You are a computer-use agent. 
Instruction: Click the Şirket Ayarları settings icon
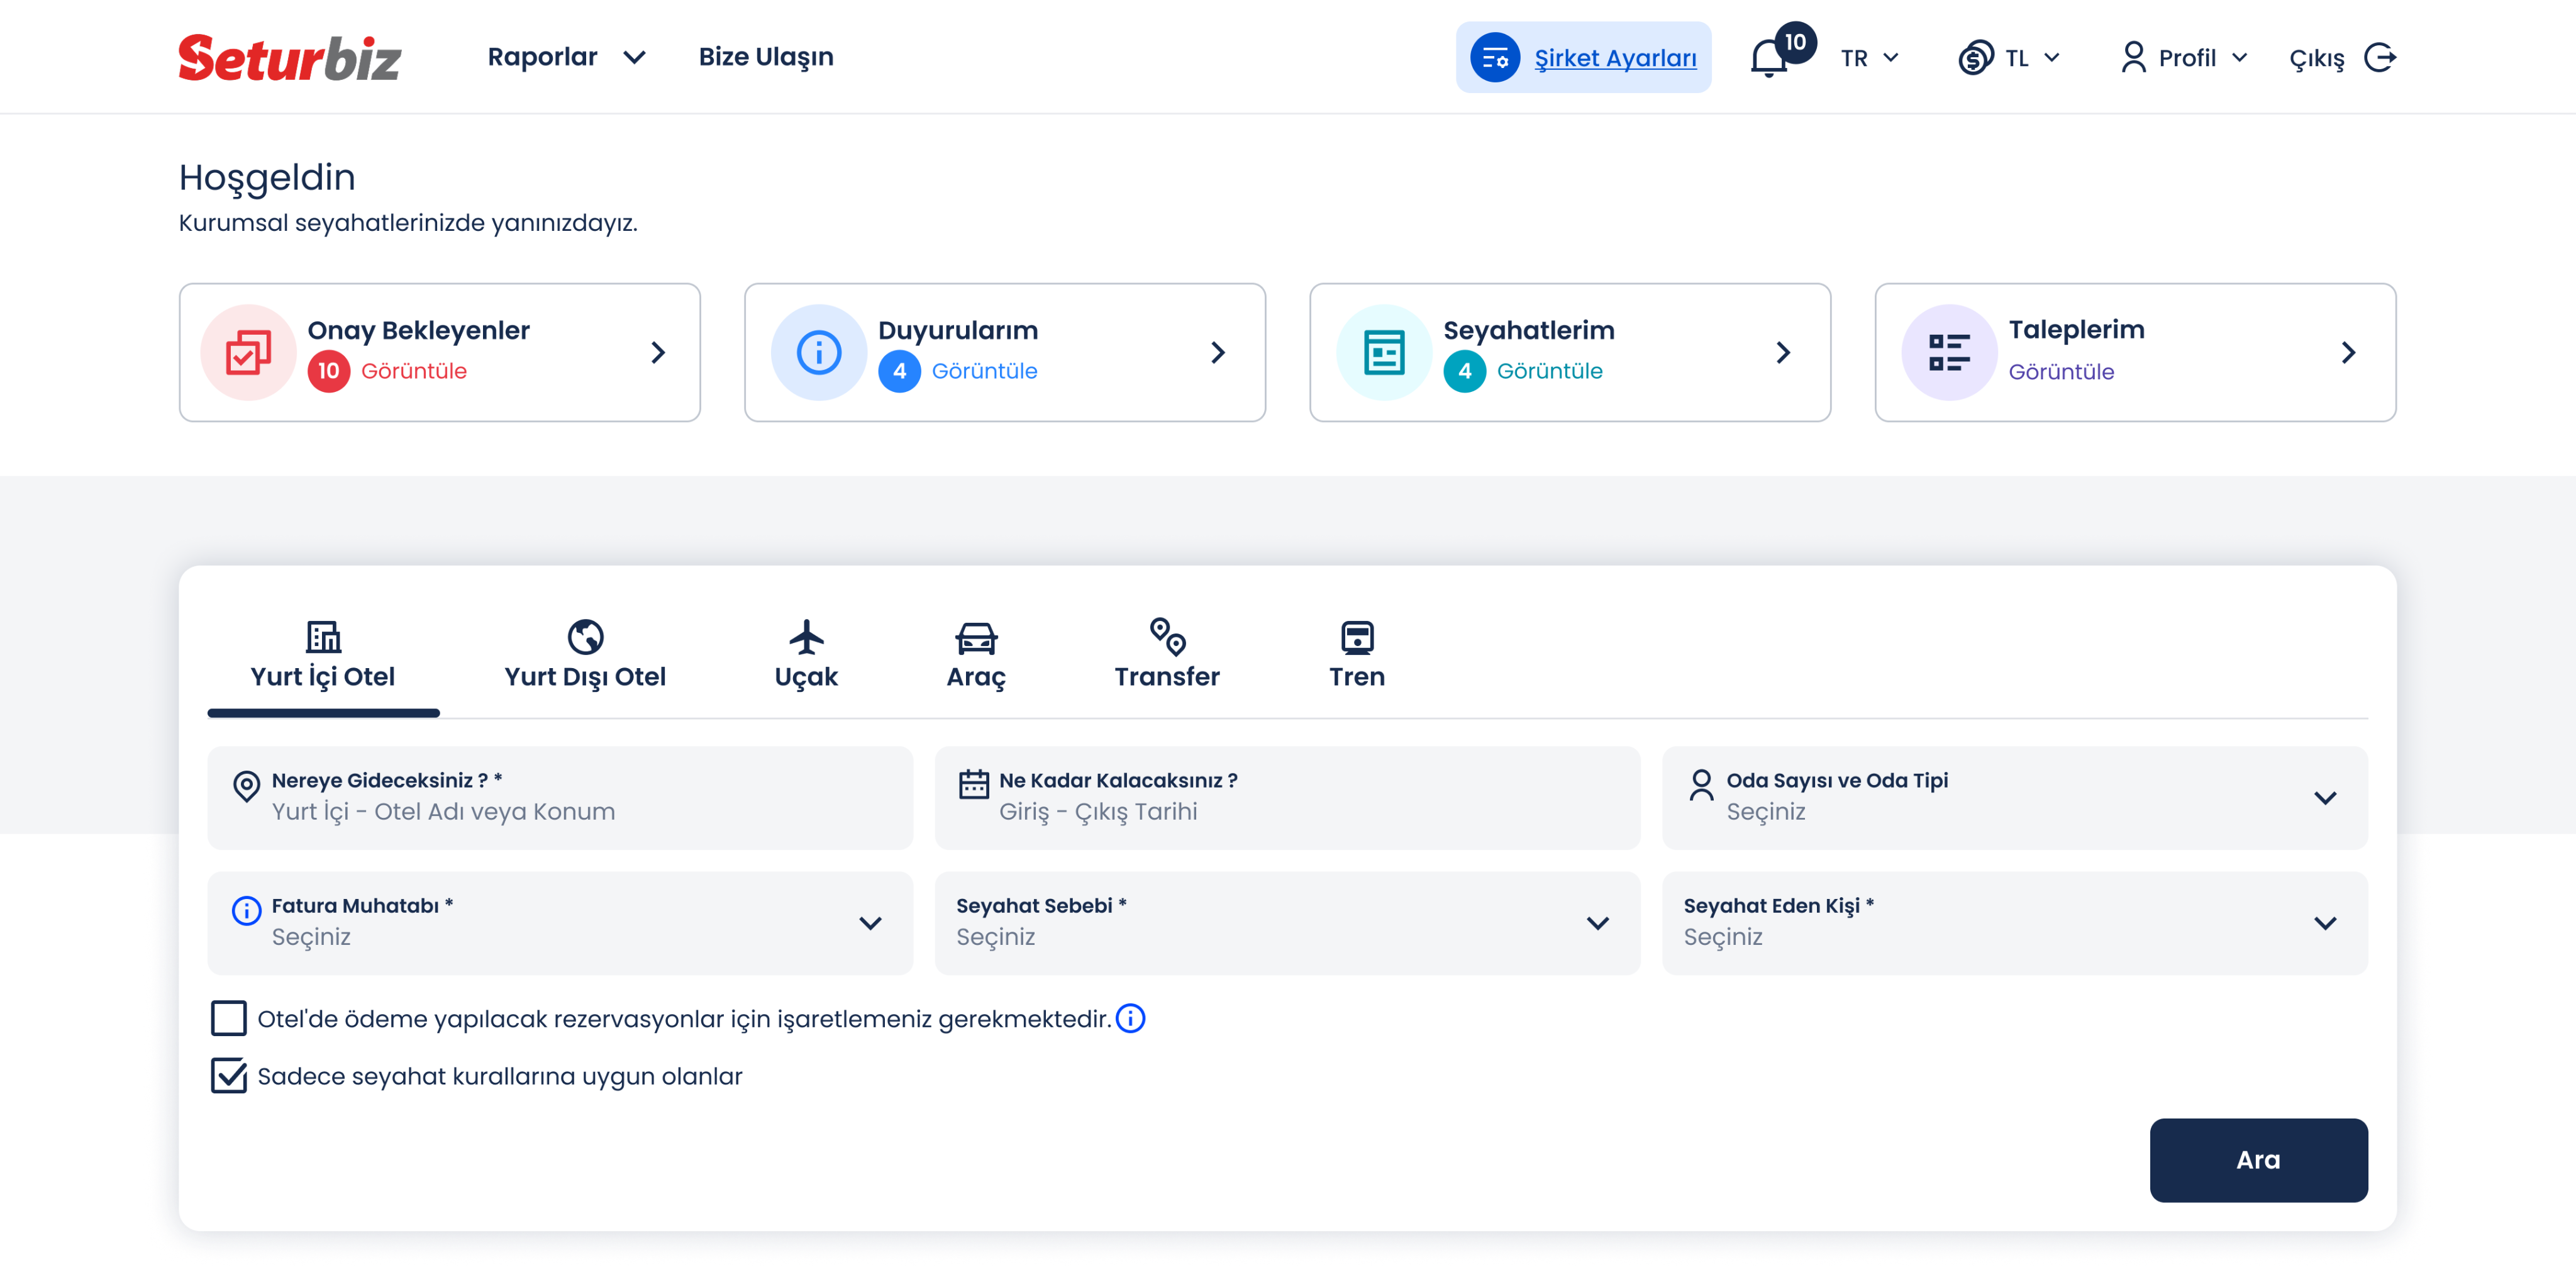(x=1495, y=58)
